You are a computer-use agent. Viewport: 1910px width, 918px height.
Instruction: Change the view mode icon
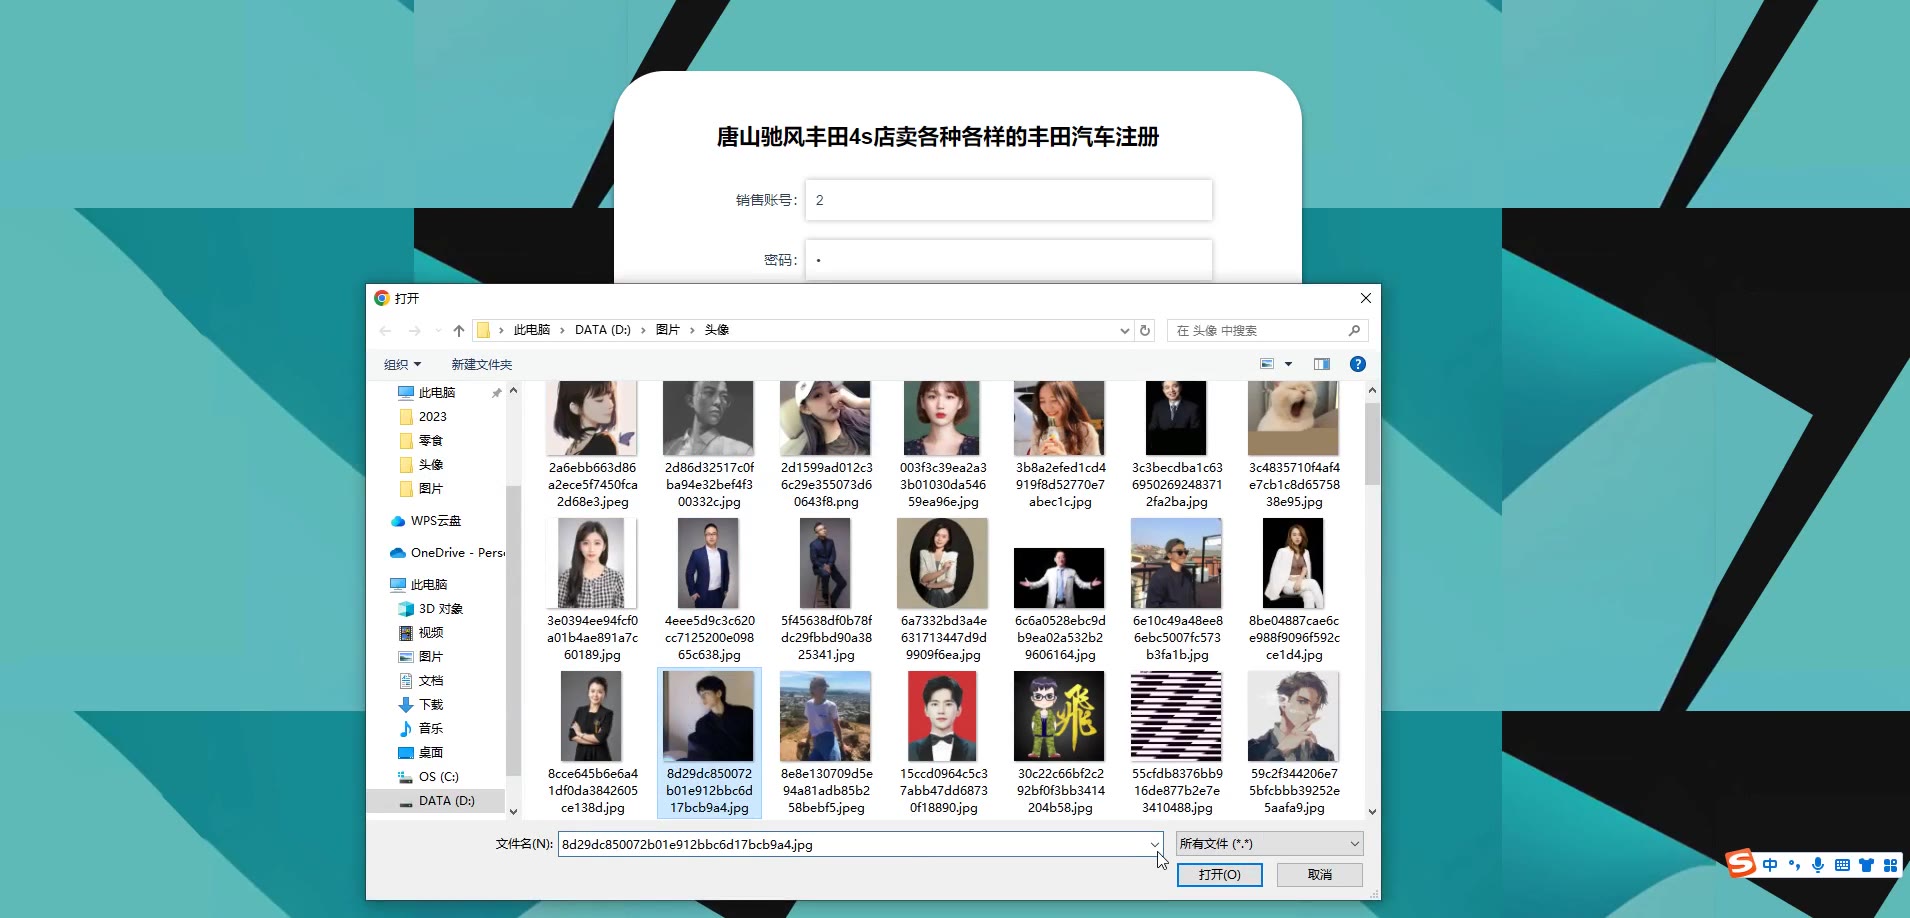tap(1267, 364)
